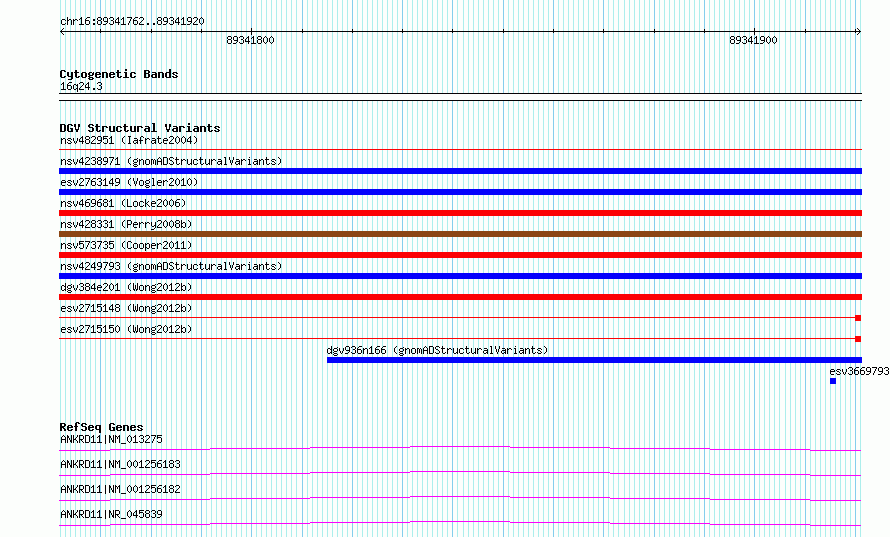Open variant nsv469681 (Locke2006)
Viewport: 890px width, 537px height.
(123, 203)
